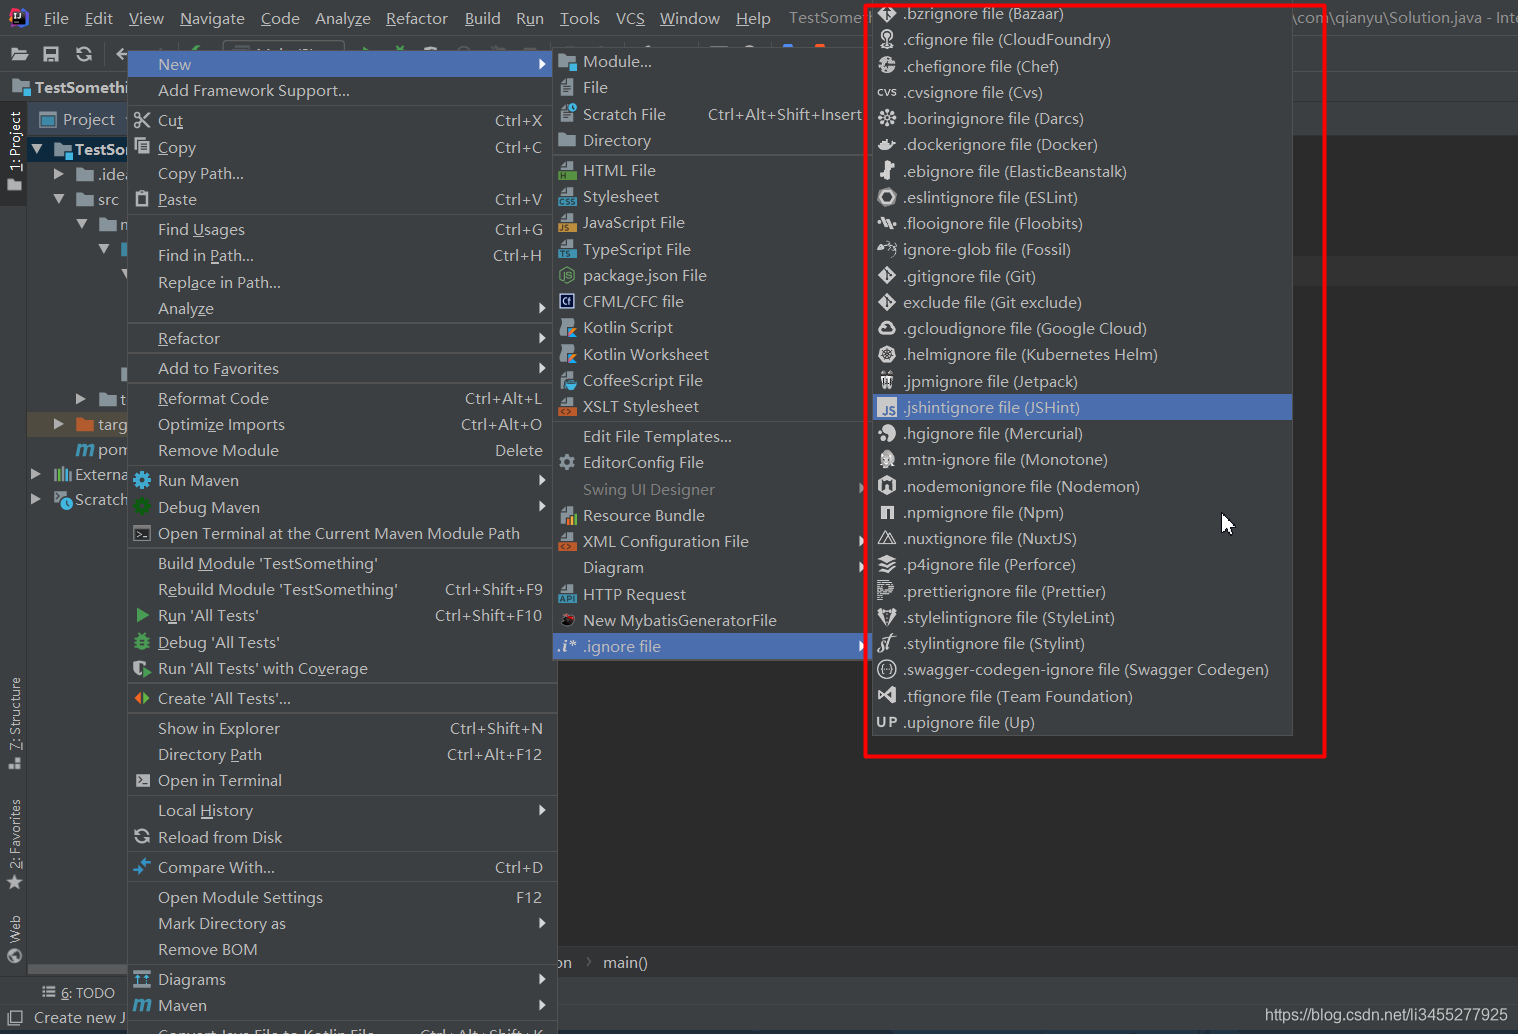This screenshot has height=1034, width=1518.
Task: Click the .chefignore Chef icon
Action: click(x=887, y=66)
